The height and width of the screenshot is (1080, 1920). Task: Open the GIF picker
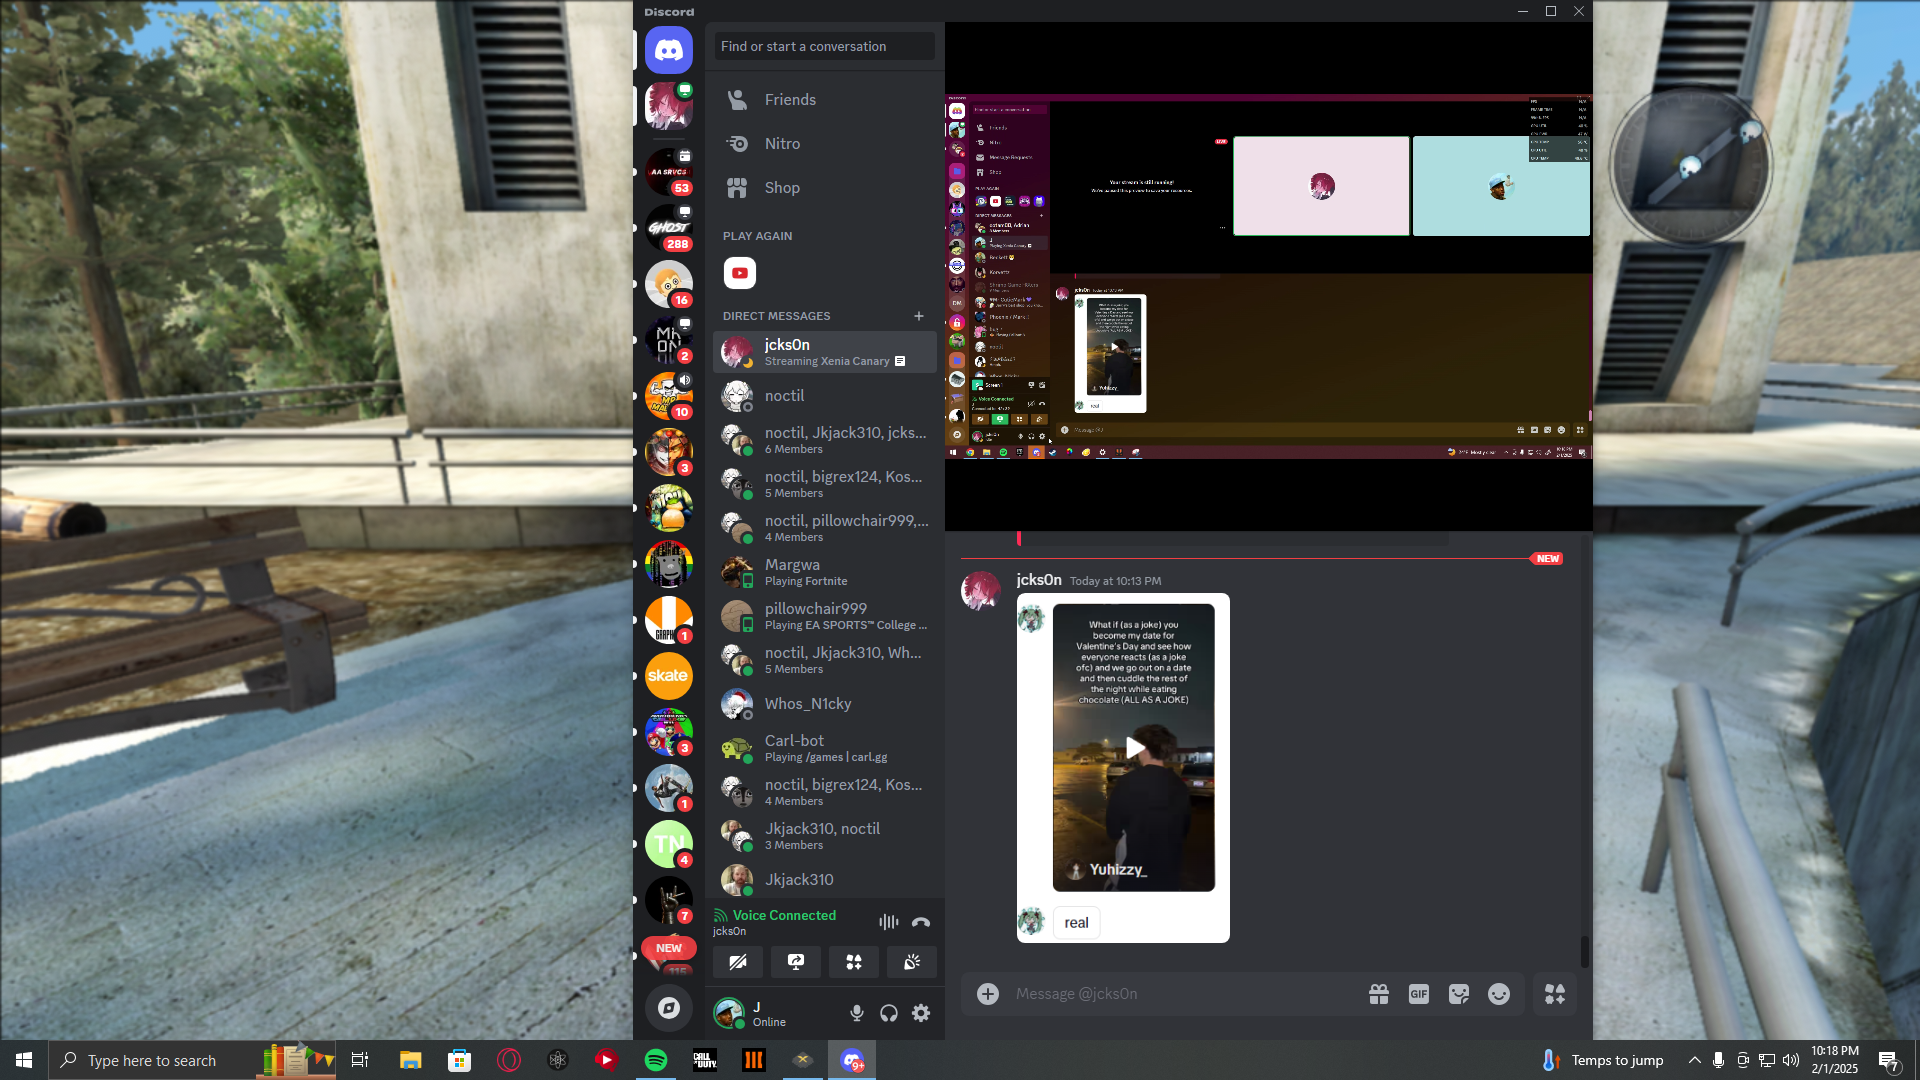click(1418, 994)
